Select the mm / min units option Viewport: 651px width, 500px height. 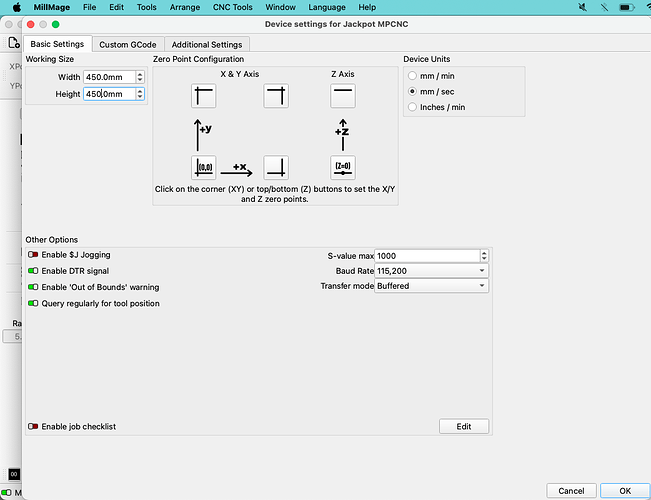click(x=412, y=76)
